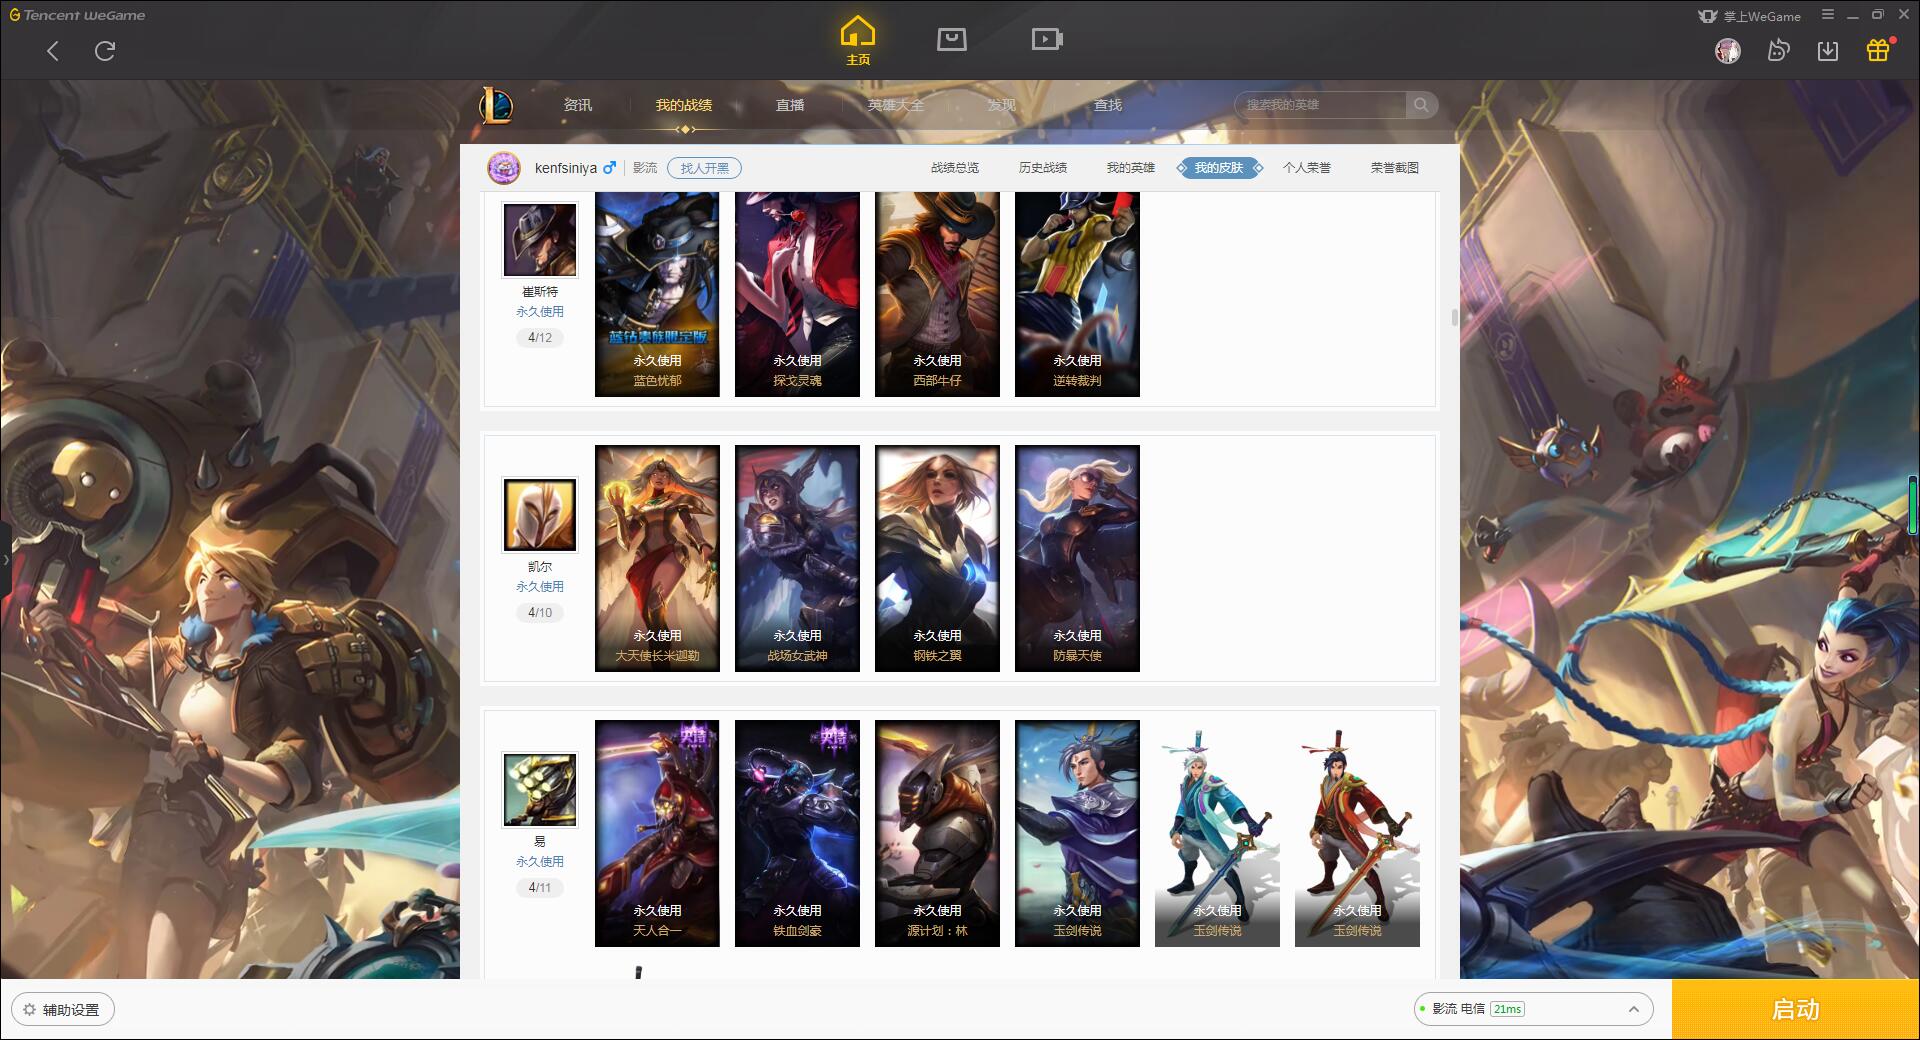
Task: Switch to the 英雄大全 tab
Action: [896, 105]
